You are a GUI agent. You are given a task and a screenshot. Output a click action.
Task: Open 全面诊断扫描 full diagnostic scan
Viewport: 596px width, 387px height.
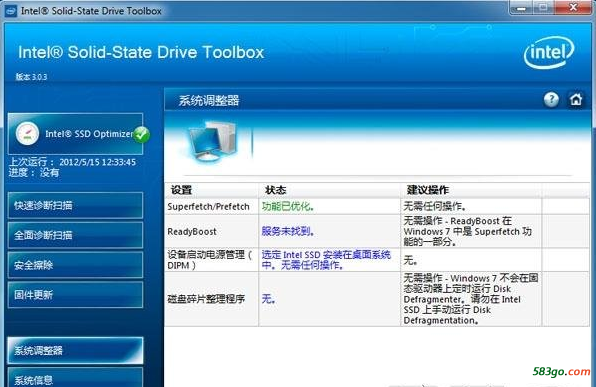tap(75, 235)
